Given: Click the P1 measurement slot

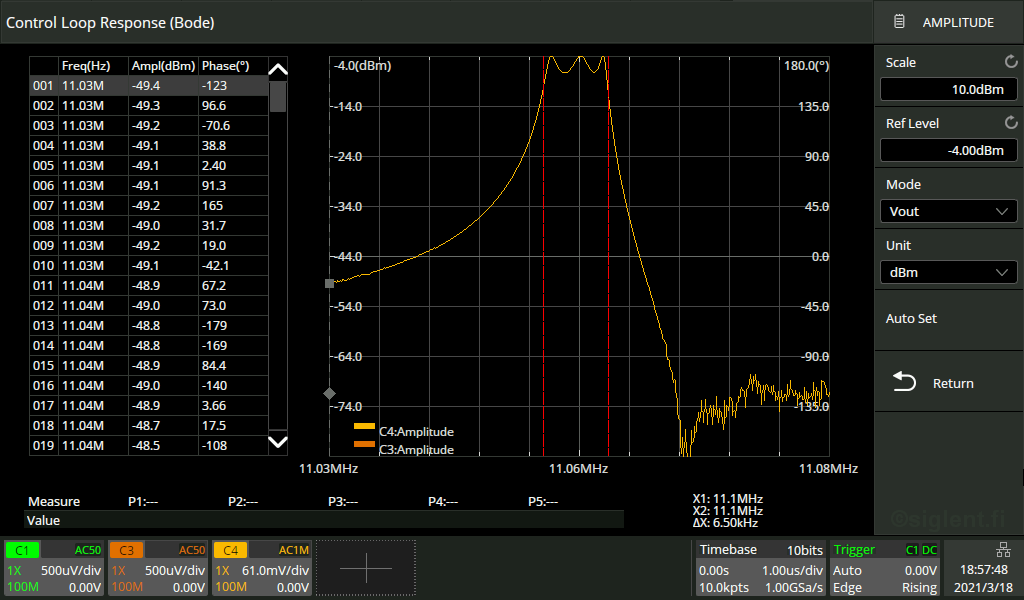Looking at the screenshot, I should click(x=143, y=501).
